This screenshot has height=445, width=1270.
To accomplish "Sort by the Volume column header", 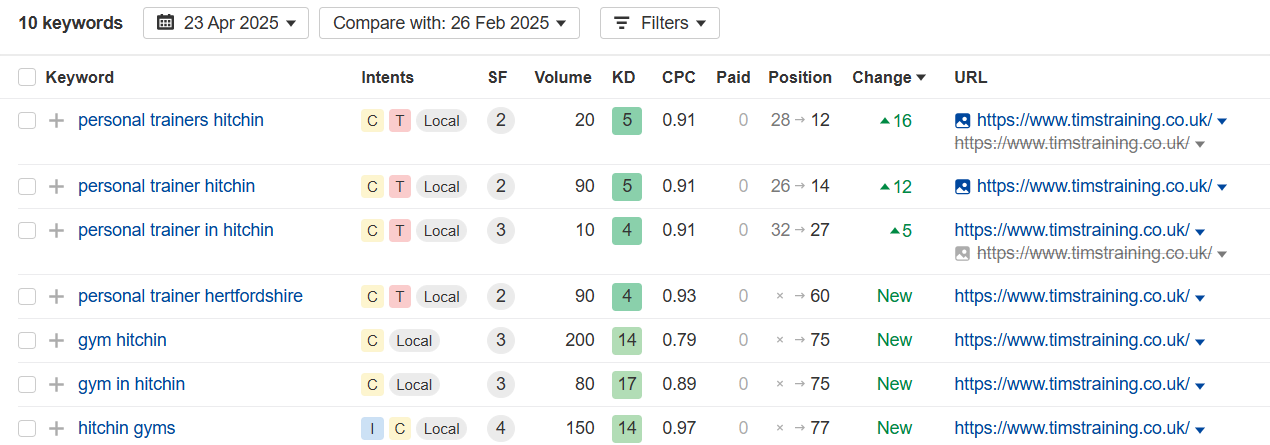I will tap(564, 77).
